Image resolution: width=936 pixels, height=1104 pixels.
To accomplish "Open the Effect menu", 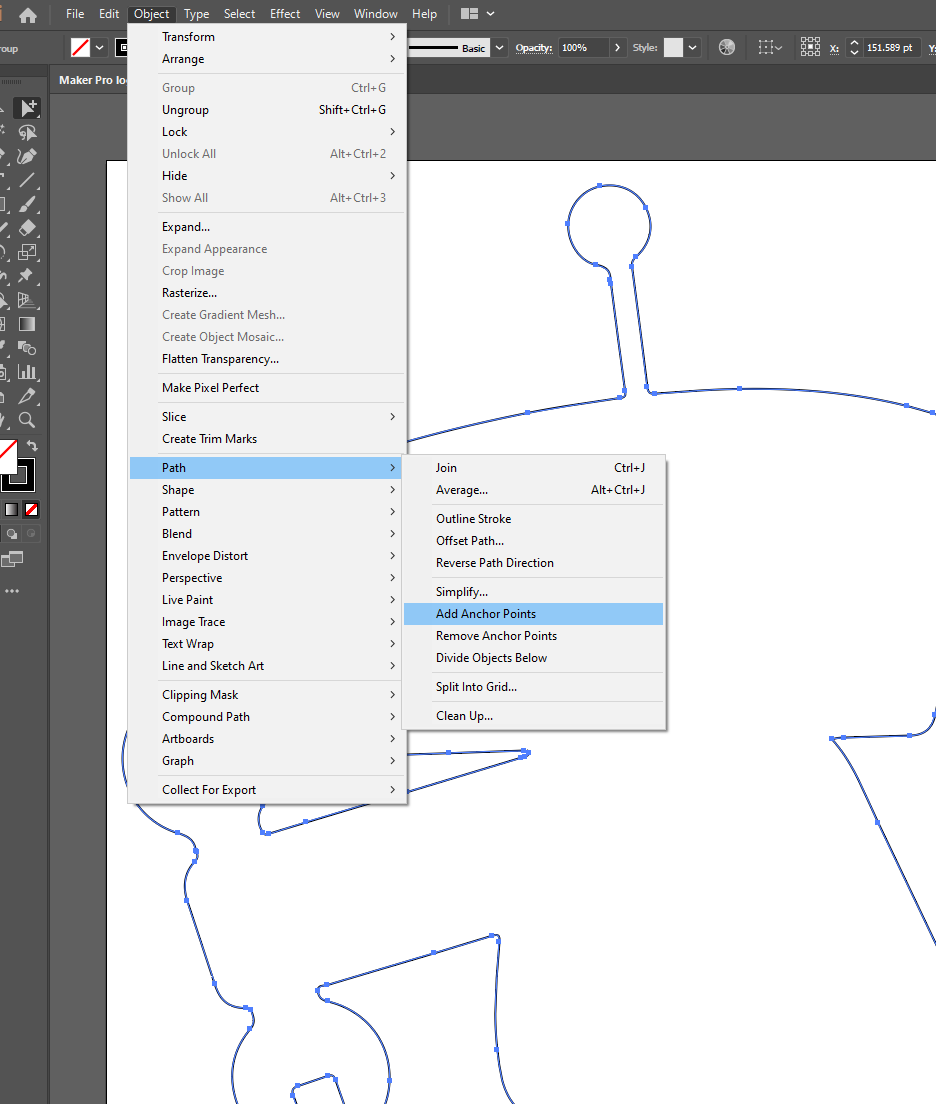I will pyautogui.click(x=284, y=13).
